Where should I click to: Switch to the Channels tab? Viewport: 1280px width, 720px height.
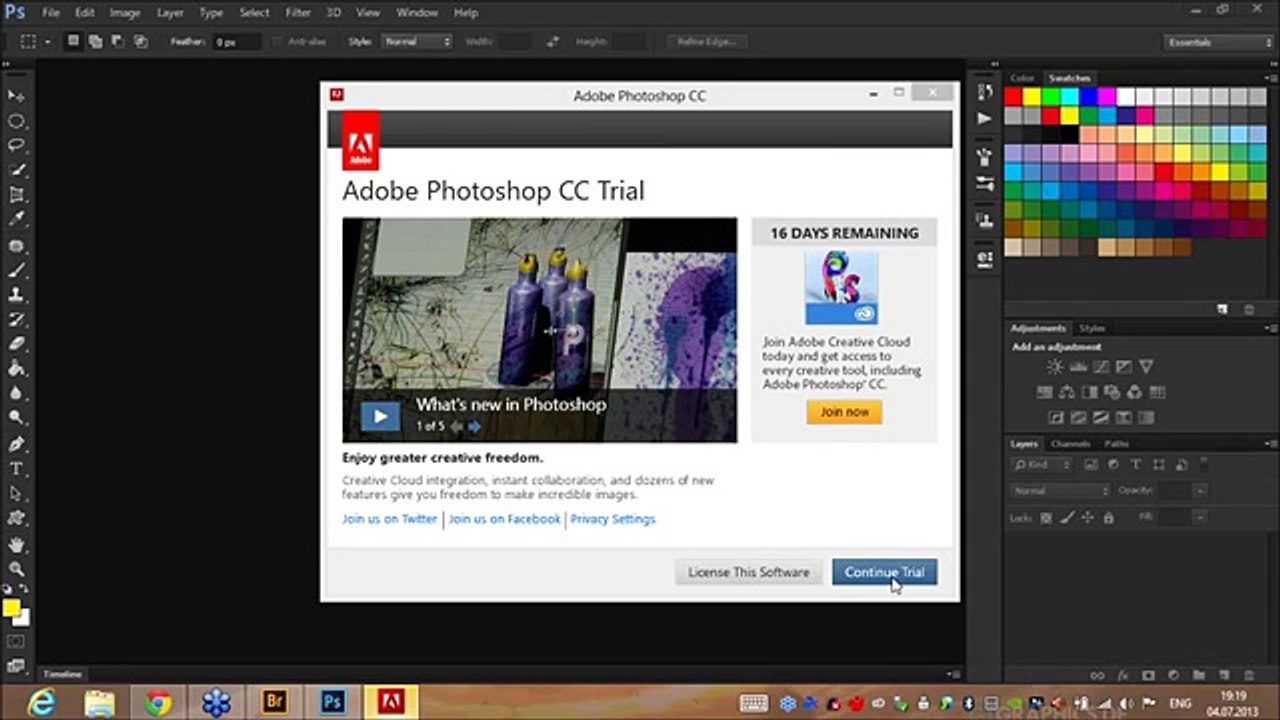click(1070, 444)
